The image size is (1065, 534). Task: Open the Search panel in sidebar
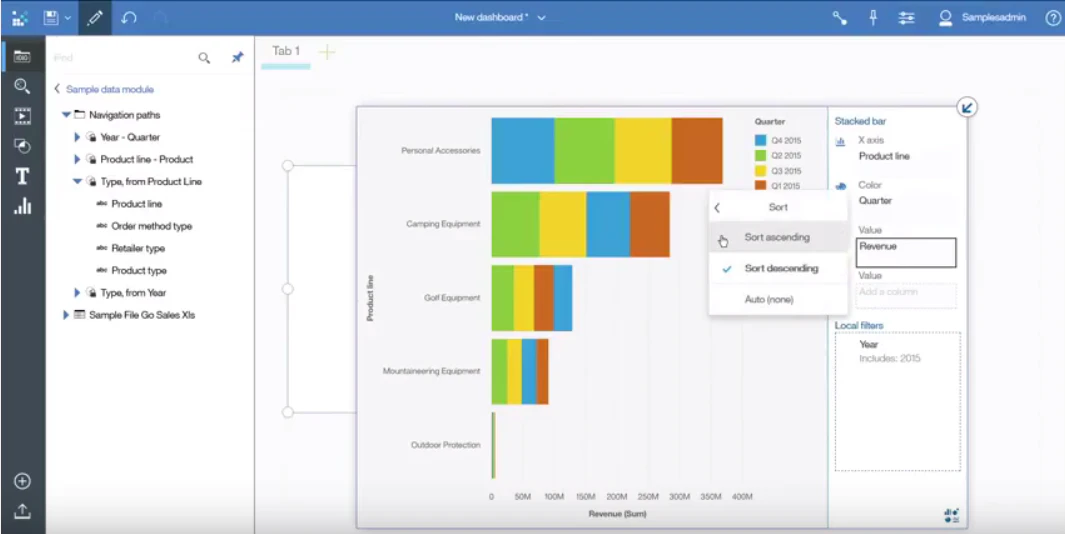click(22, 86)
